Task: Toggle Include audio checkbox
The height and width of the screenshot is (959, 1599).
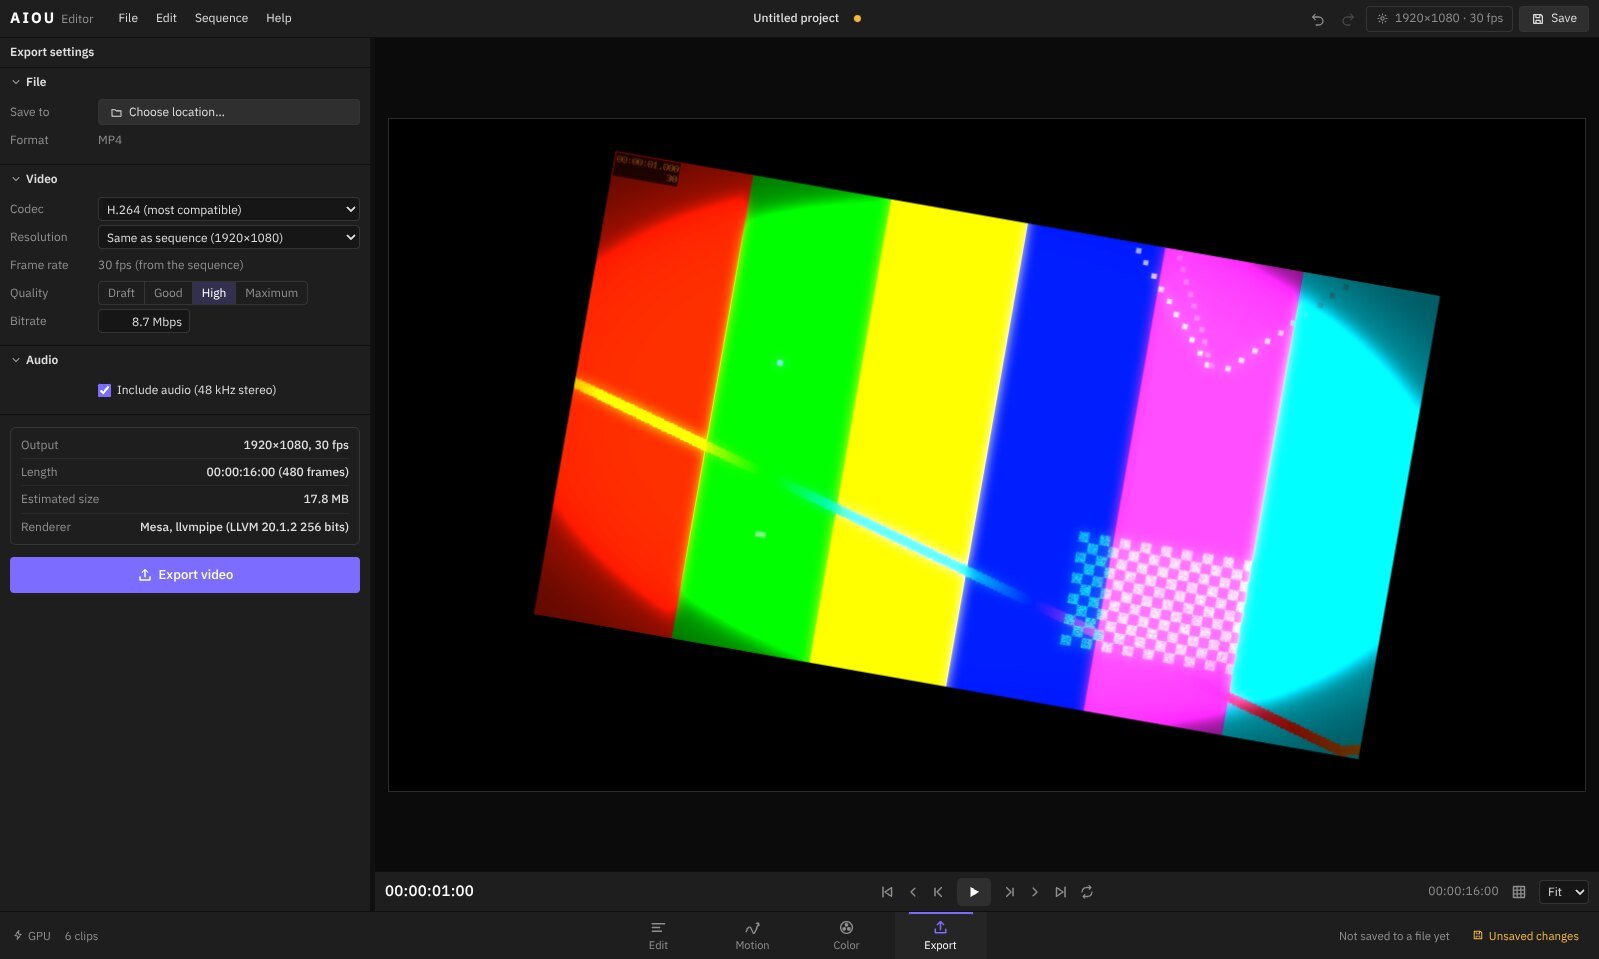Action: [x=104, y=390]
